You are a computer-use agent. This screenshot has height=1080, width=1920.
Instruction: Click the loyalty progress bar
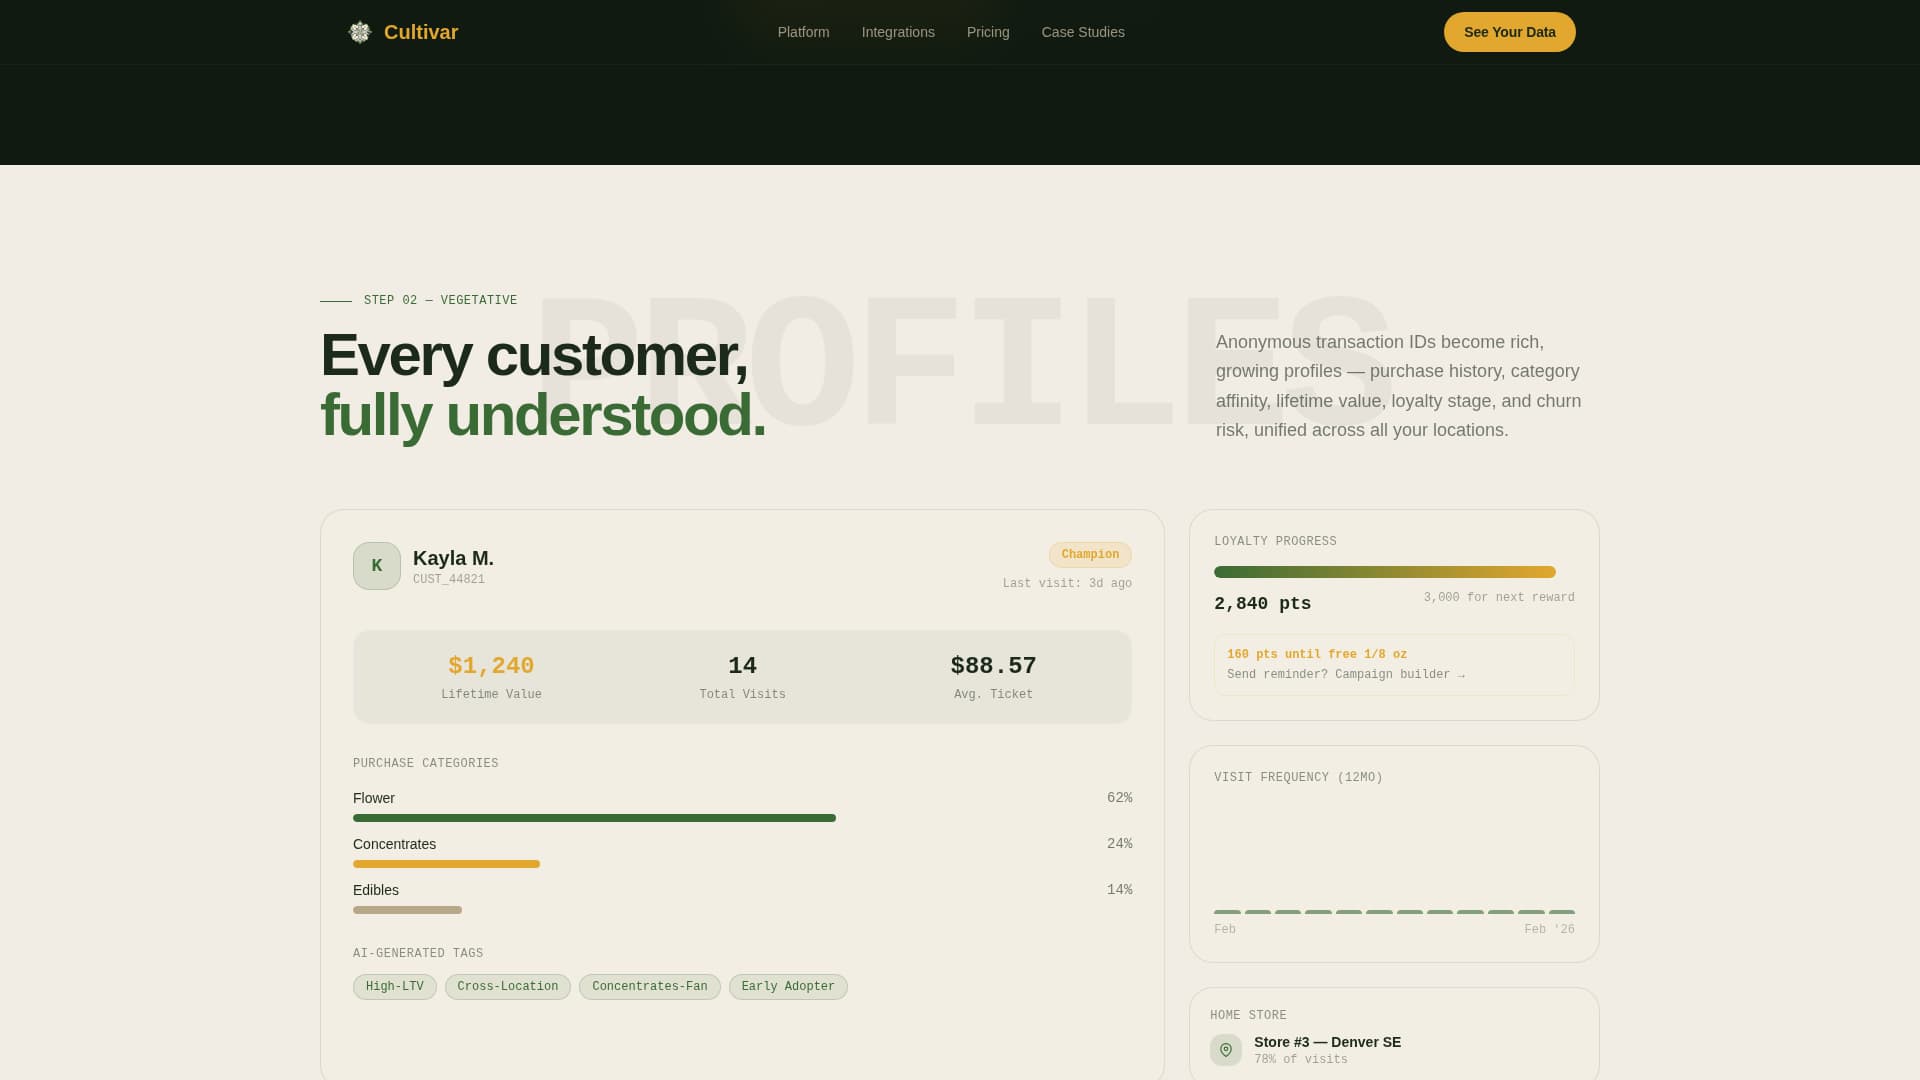click(1384, 572)
